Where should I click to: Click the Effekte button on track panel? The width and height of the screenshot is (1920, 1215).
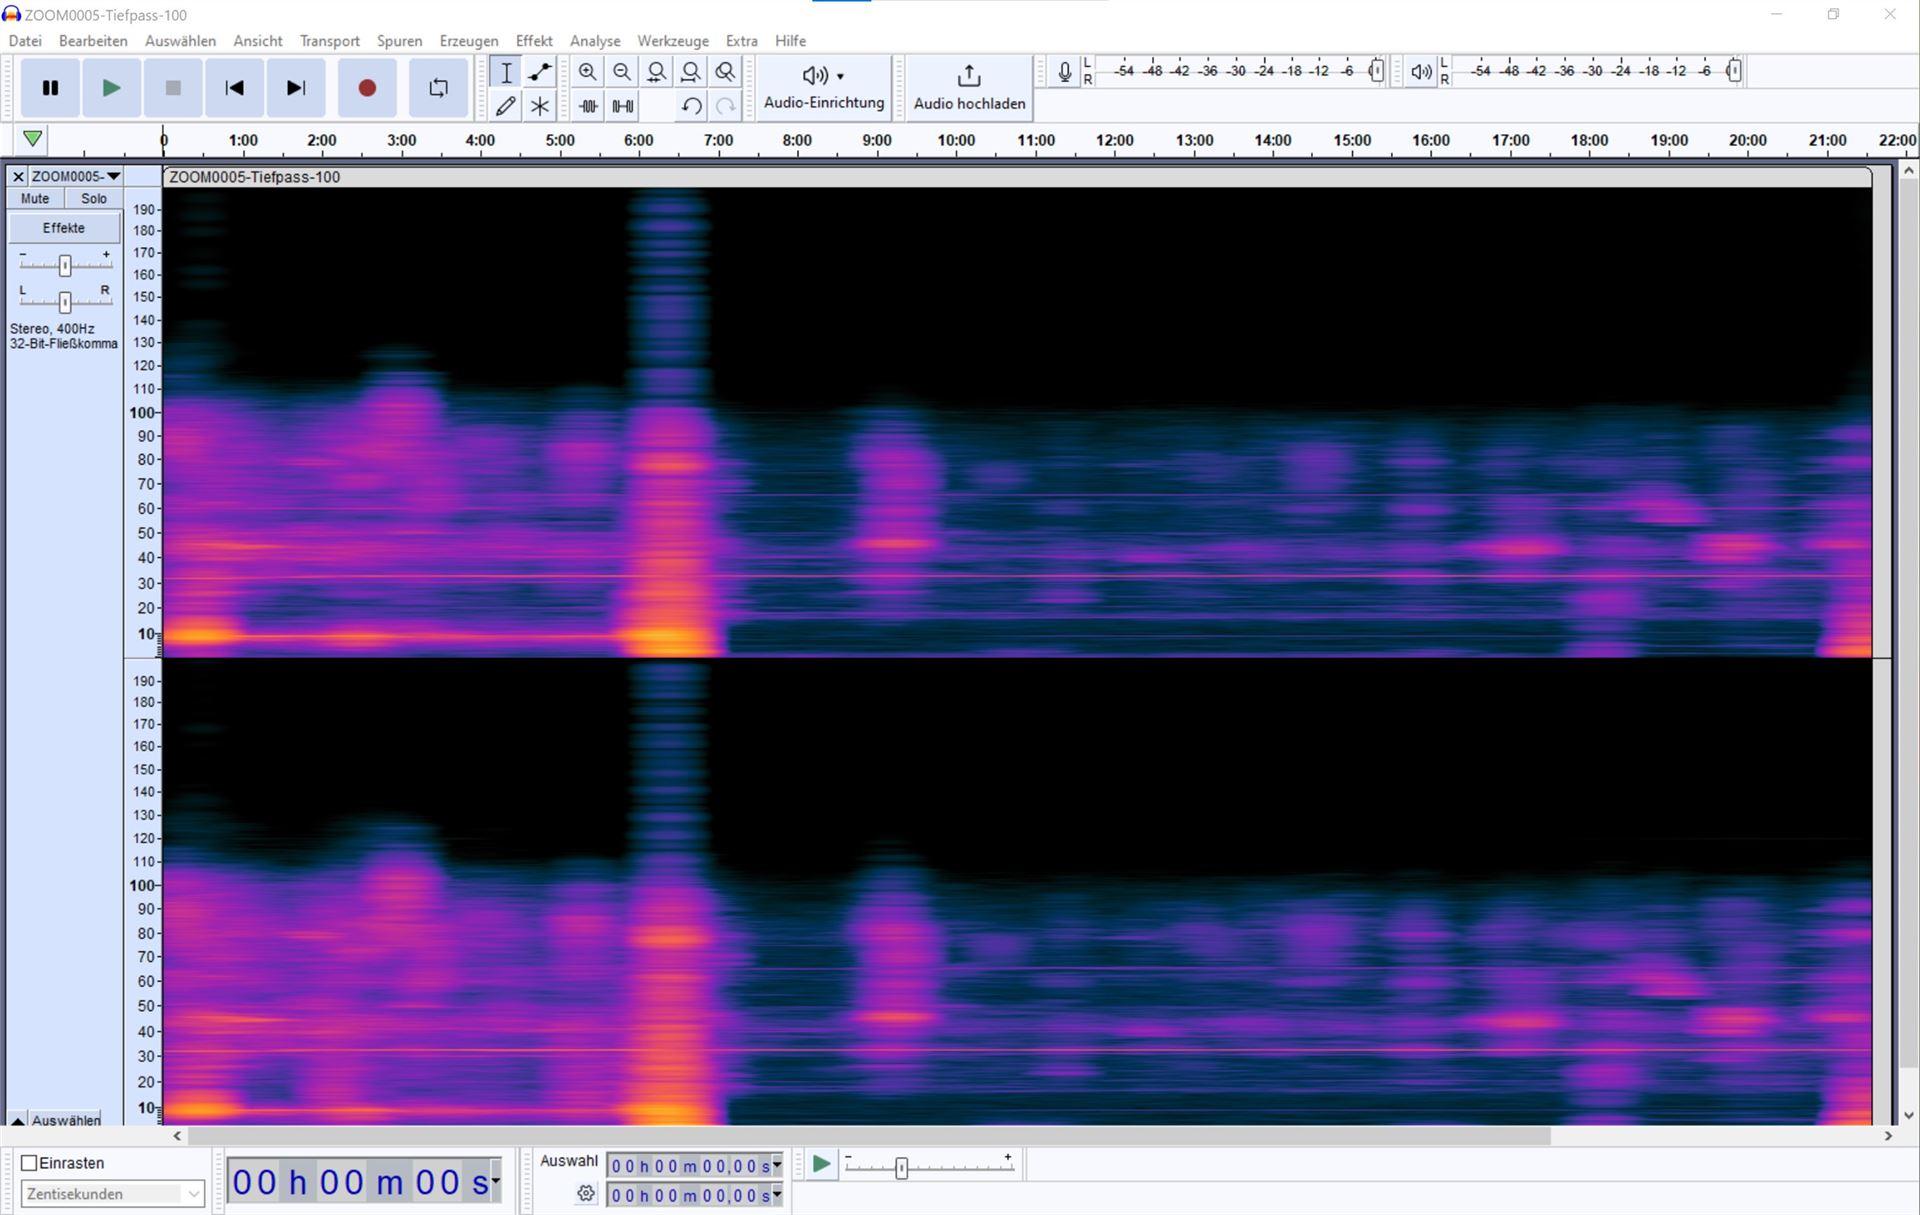pyautogui.click(x=64, y=228)
